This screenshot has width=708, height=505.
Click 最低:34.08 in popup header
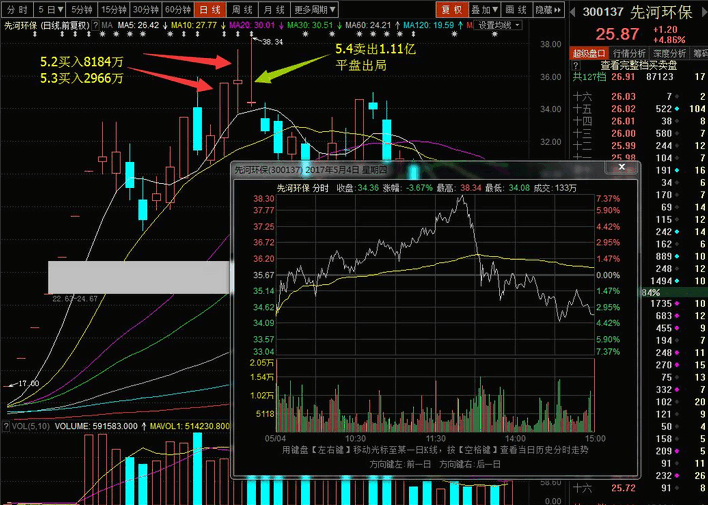(x=508, y=188)
